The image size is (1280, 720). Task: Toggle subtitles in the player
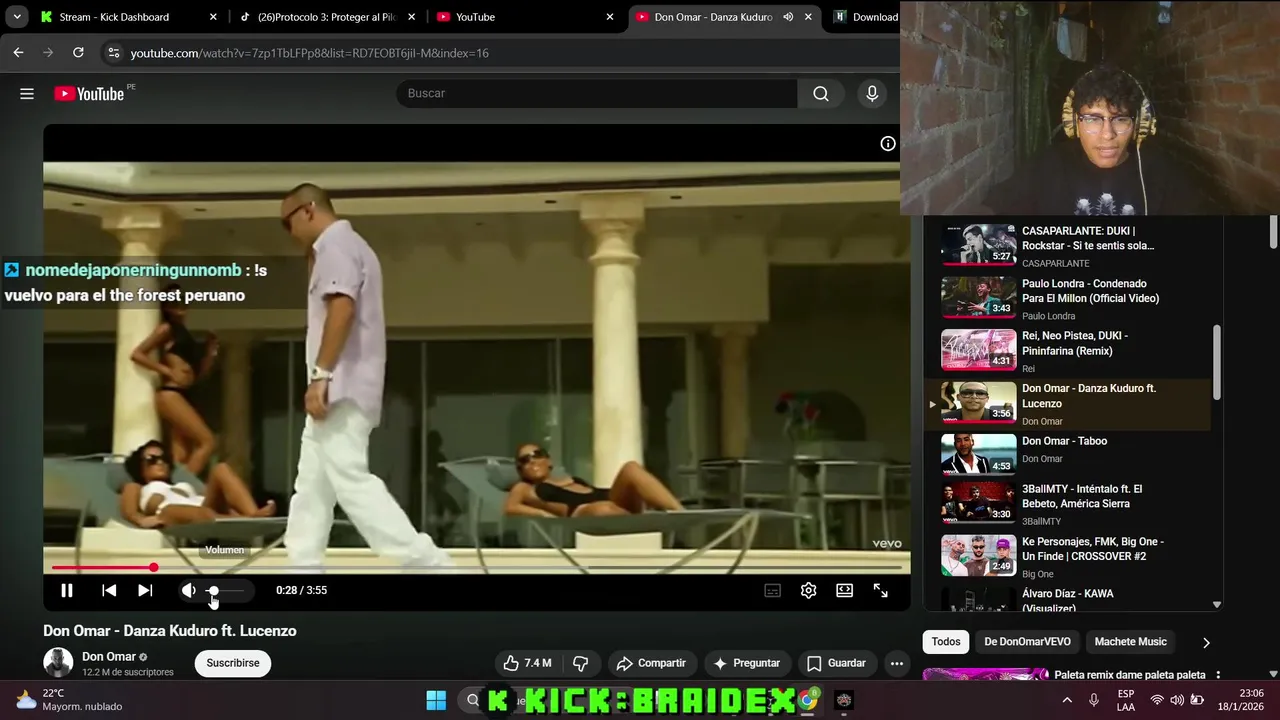[x=772, y=590]
